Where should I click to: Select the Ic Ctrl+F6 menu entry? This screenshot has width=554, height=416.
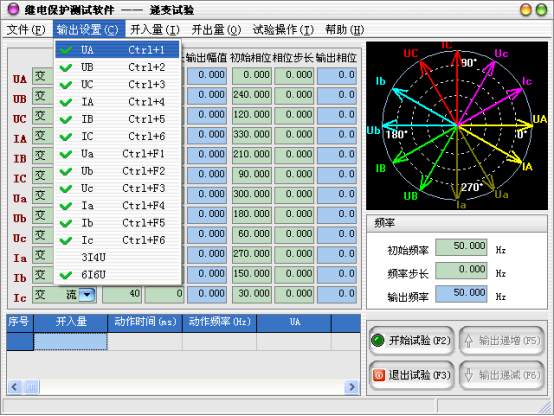coord(117,240)
